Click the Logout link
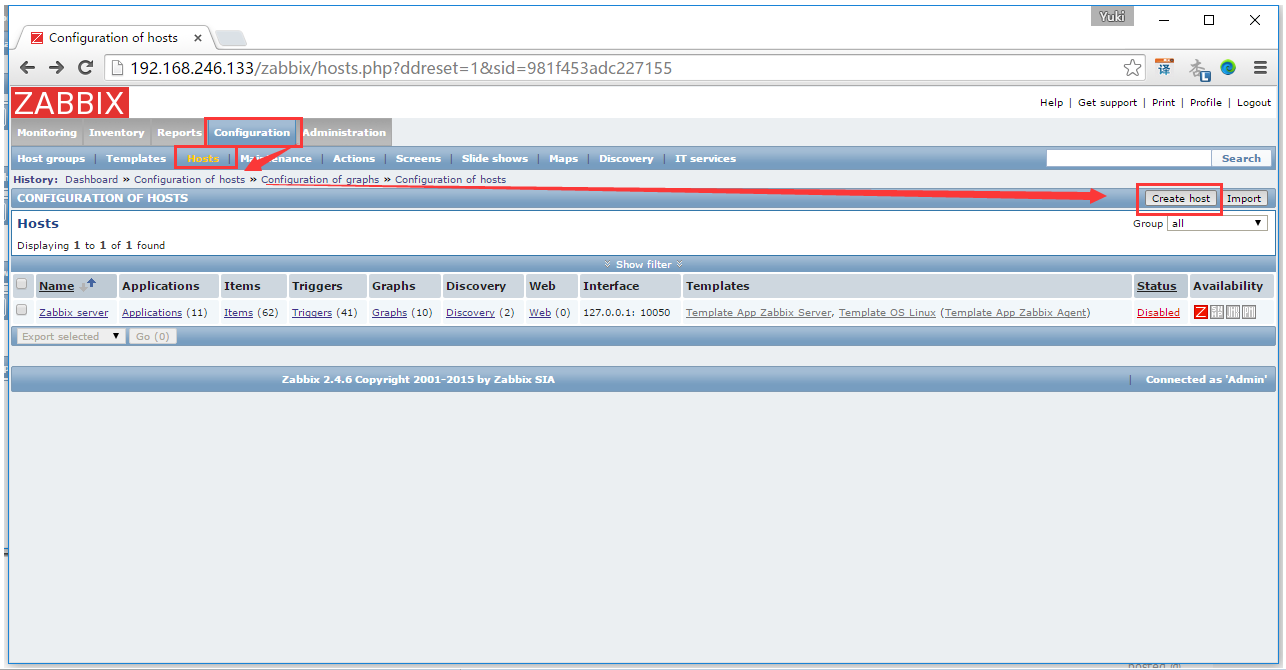This screenshot has height=670, width=1286. 1254,102
